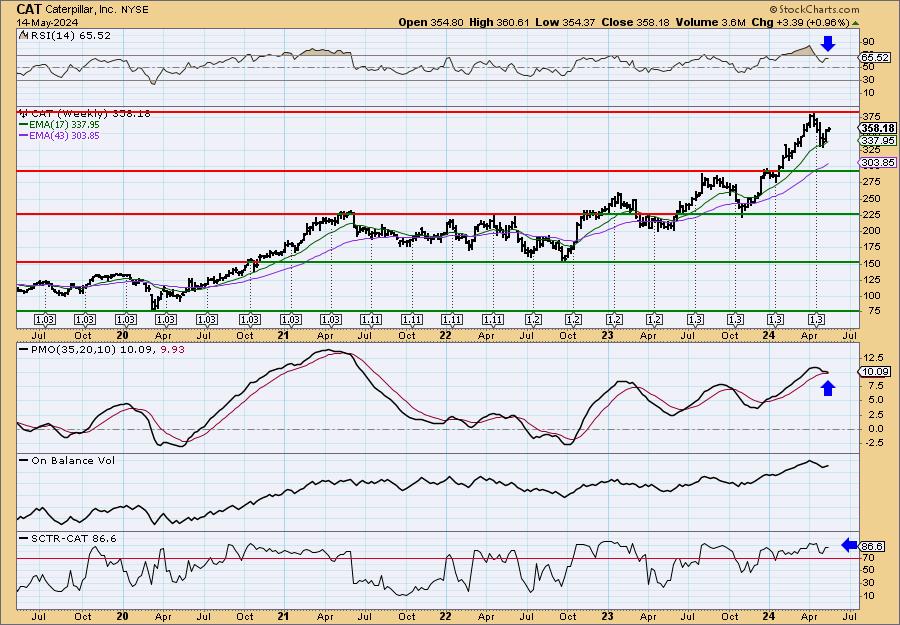Click the year 21 label on bottom date axis
The height and width of the screenshot is (625, 900).
point(283,616)
